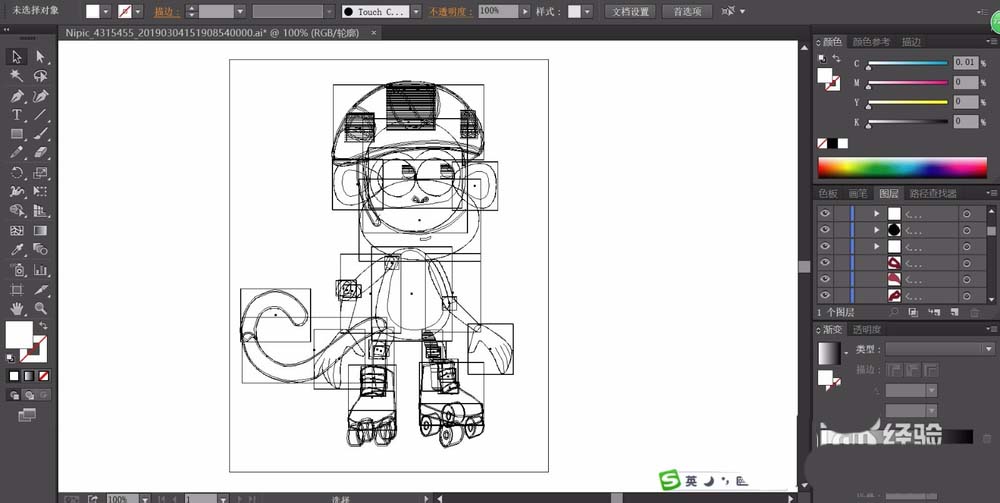Open stroke weight dropdown arrow
This screenshot has height=503, width=1000.
(240, 11)
